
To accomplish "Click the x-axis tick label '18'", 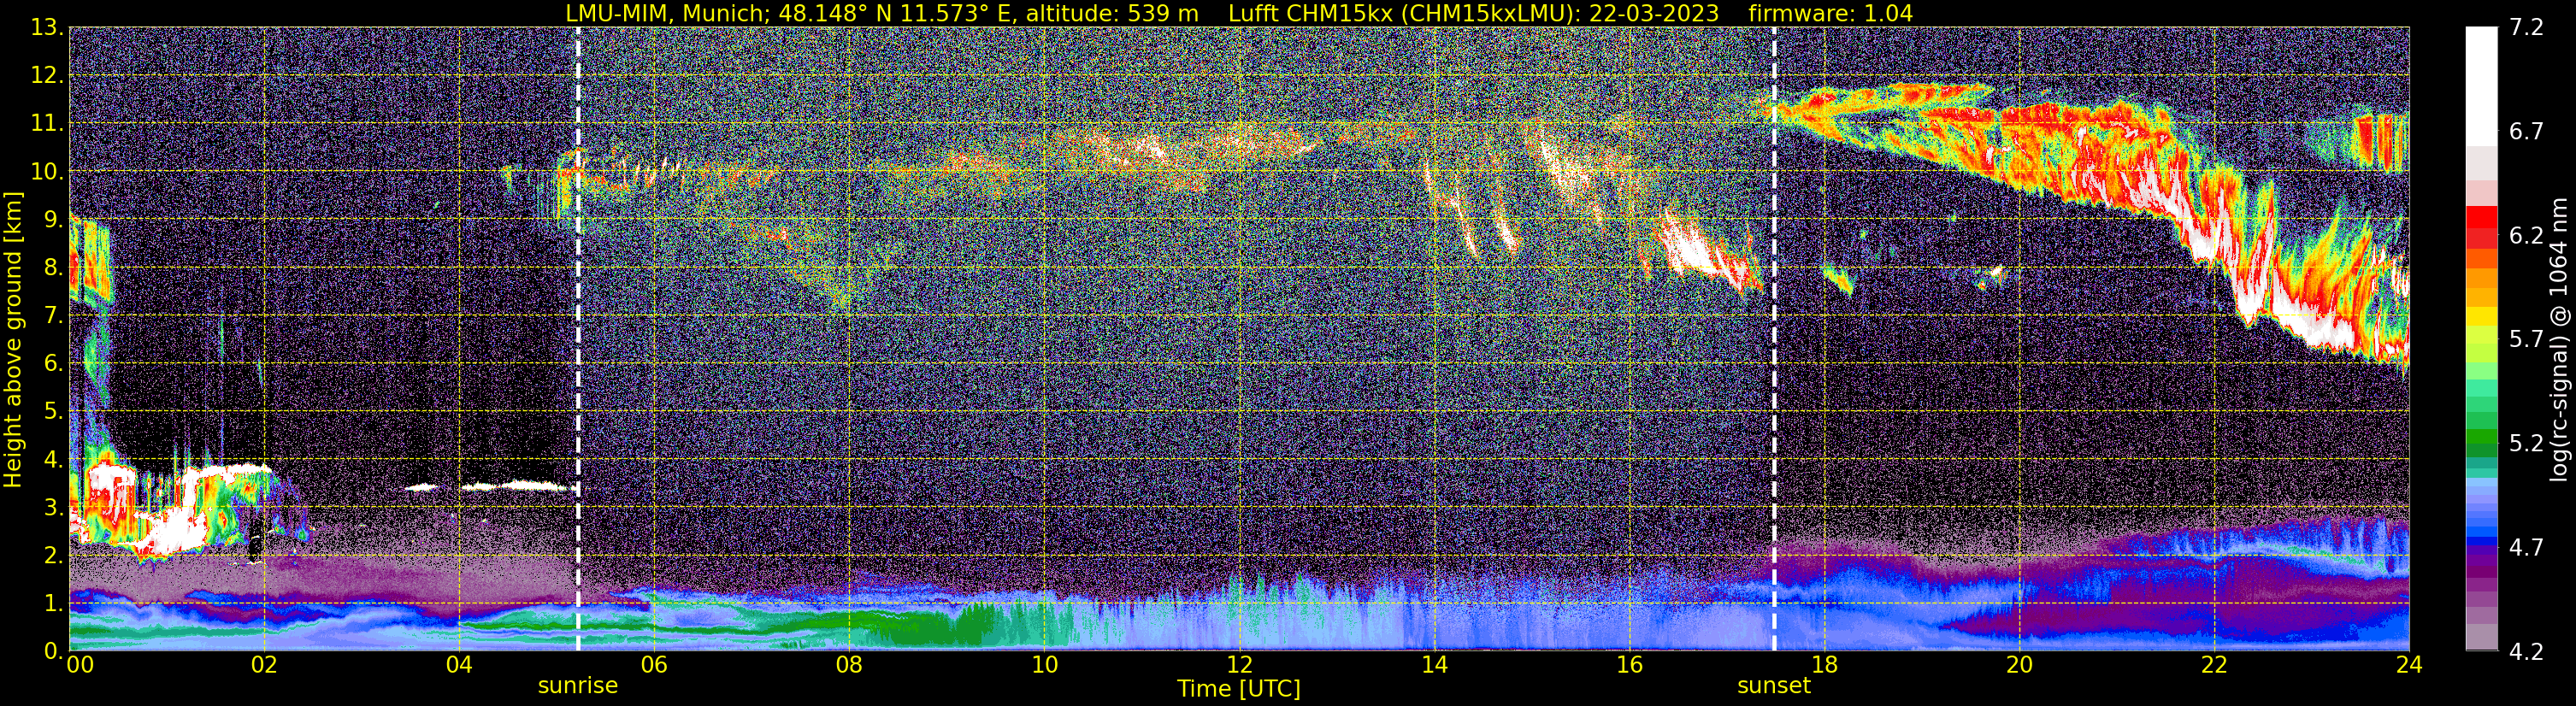I will pyautogui.click(x=1824, y=665).
